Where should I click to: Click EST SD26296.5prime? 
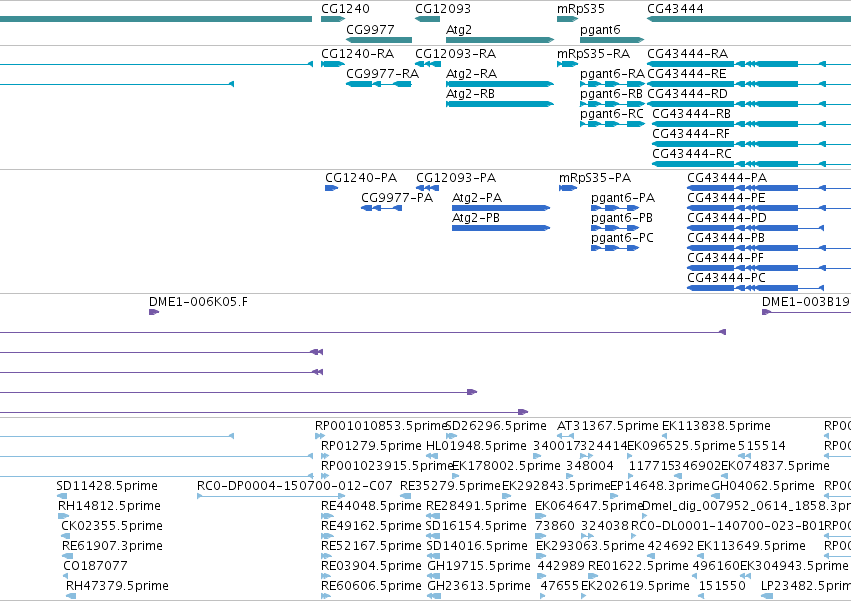[x=496, y=426]
